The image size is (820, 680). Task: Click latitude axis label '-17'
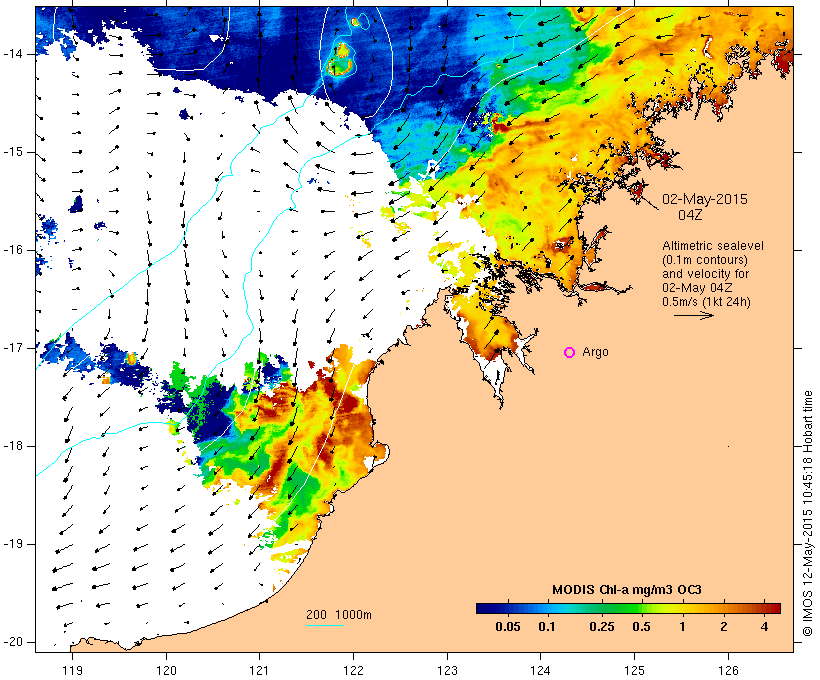[13, 348]
